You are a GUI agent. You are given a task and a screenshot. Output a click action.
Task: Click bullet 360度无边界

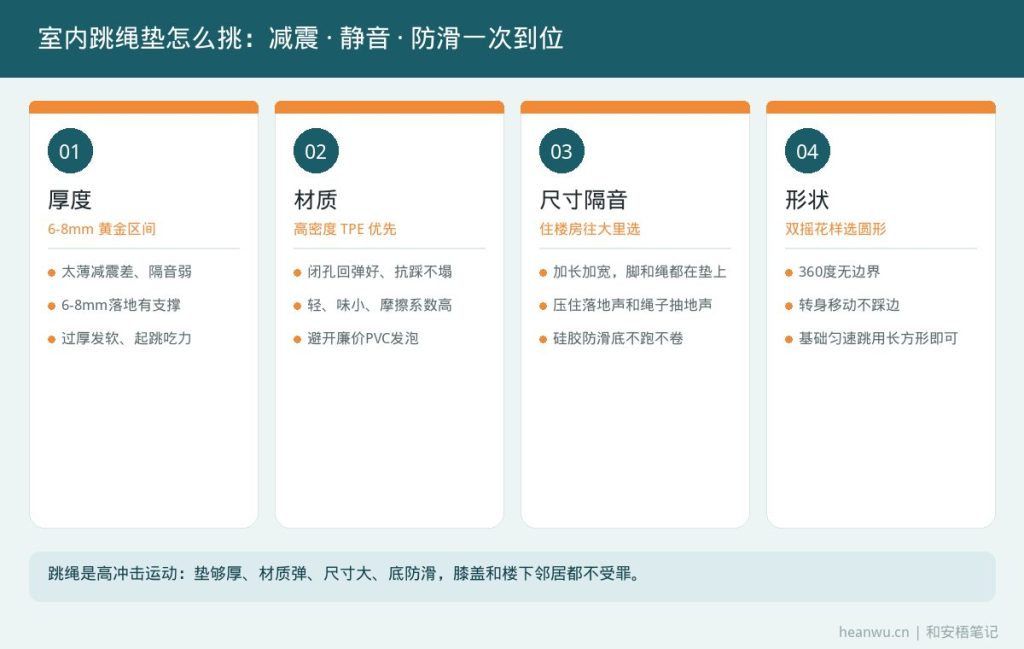(x=839, y=272)
